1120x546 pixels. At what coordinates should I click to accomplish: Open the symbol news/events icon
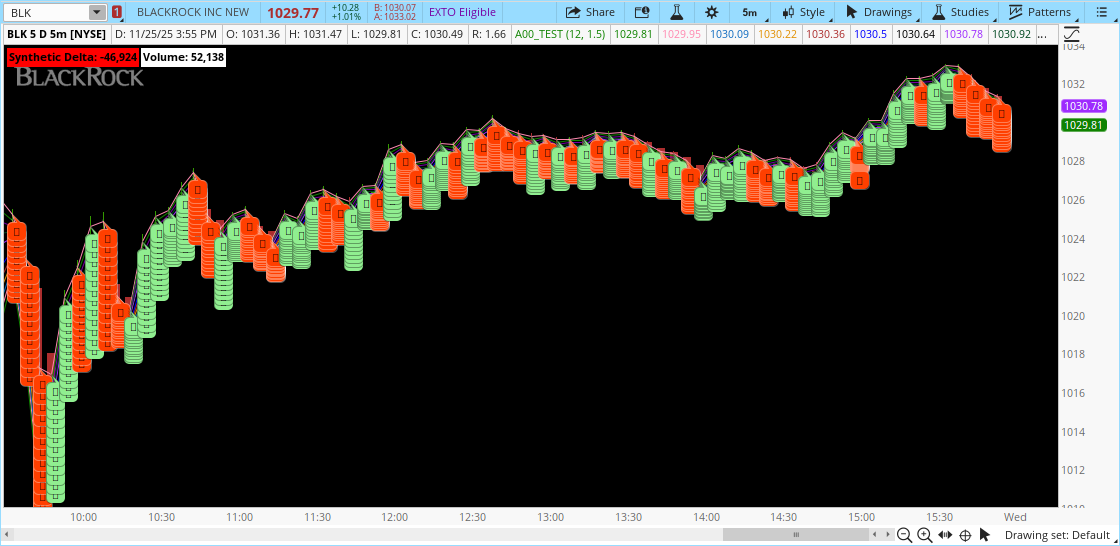click(642, 12)
